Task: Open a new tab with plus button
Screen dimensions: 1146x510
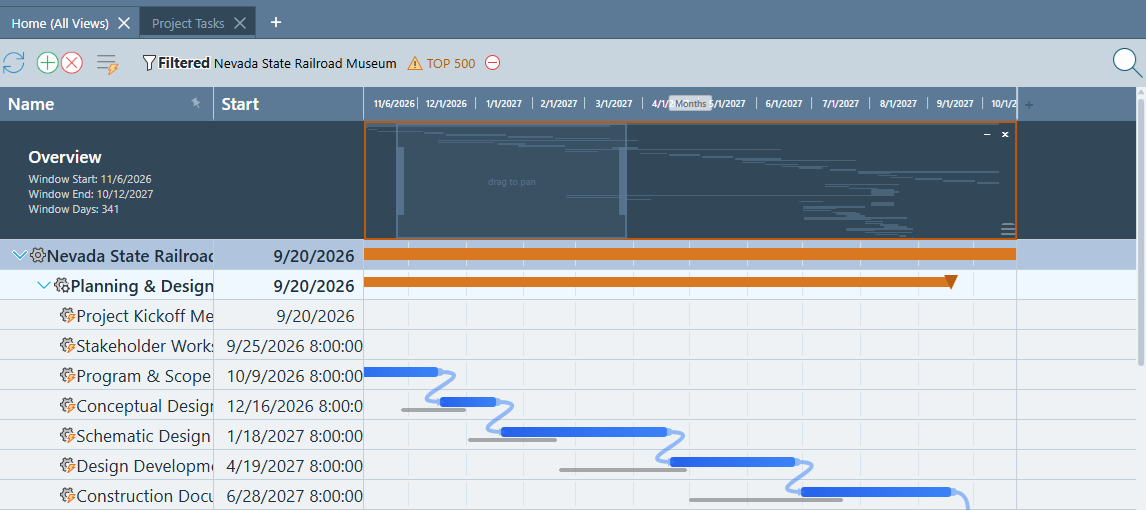Action: (x=276, y=22)
